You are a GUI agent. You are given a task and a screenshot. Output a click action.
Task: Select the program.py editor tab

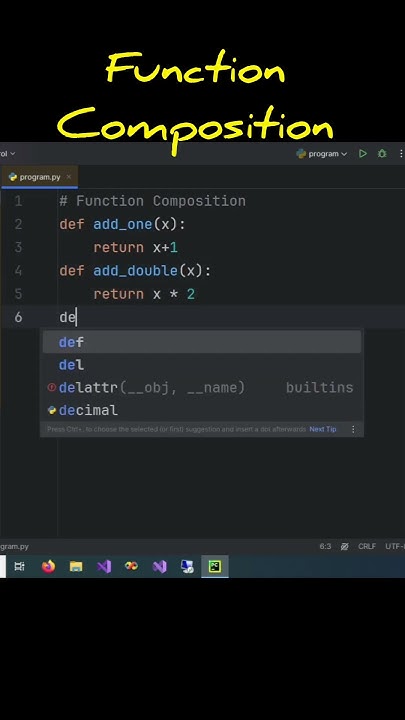click(39, 177)
